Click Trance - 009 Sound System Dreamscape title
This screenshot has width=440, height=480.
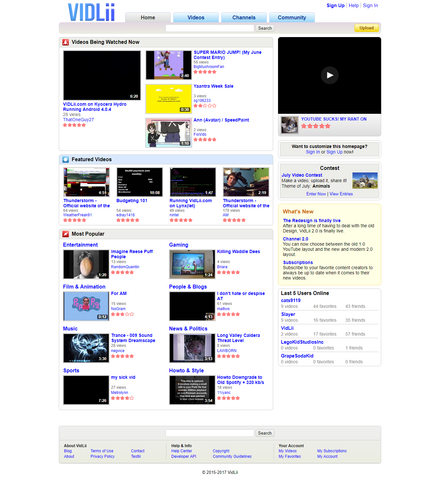pyautogui.click(x=133, y=338)
